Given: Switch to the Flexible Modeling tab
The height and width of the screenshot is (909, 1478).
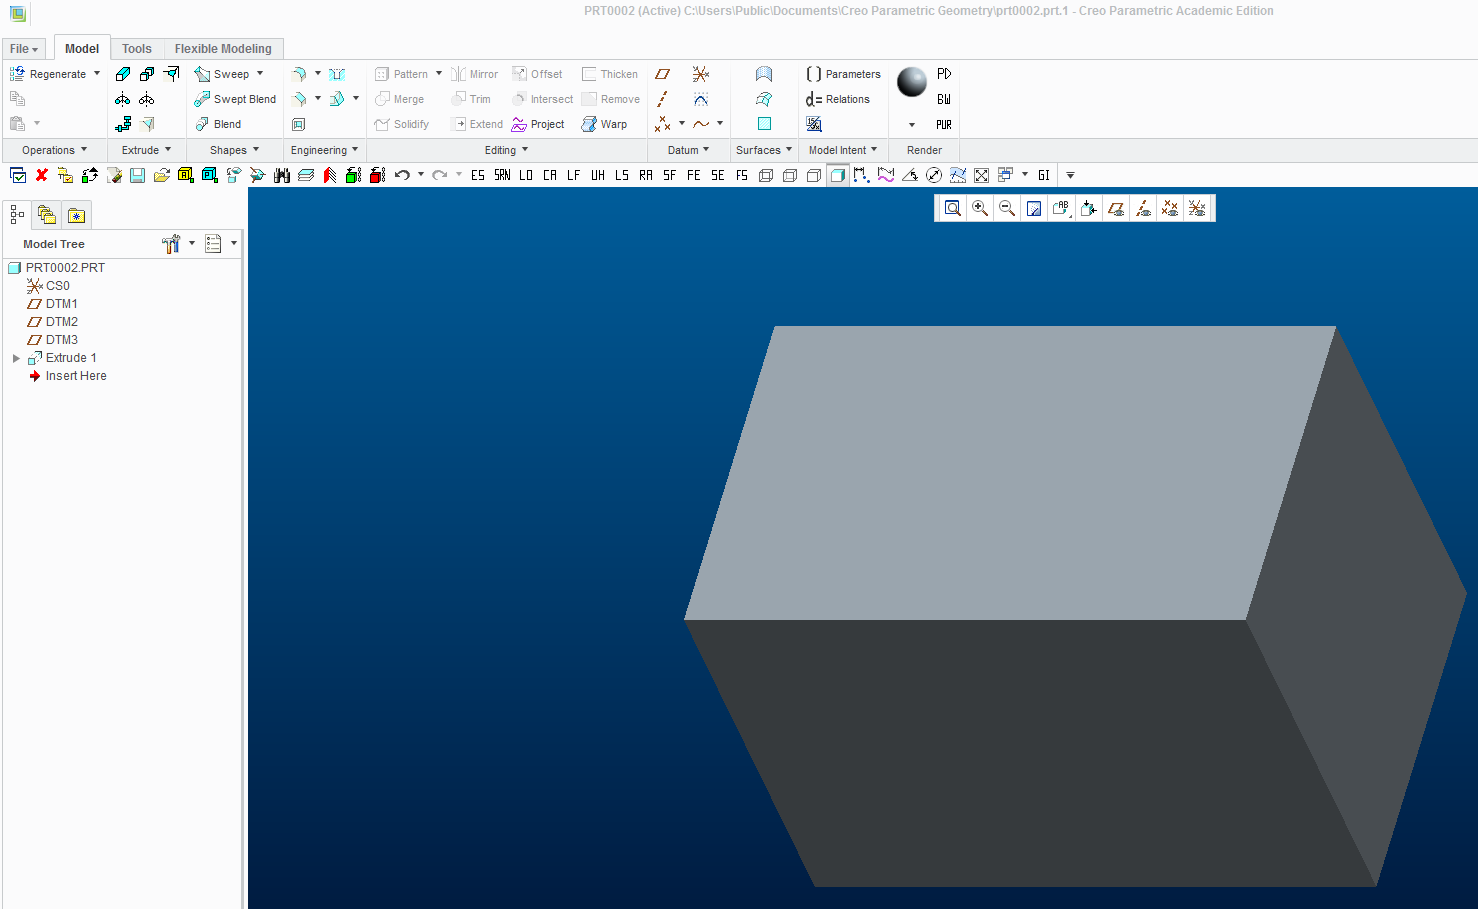Looking at the screenshot, I should click(222, 48).
